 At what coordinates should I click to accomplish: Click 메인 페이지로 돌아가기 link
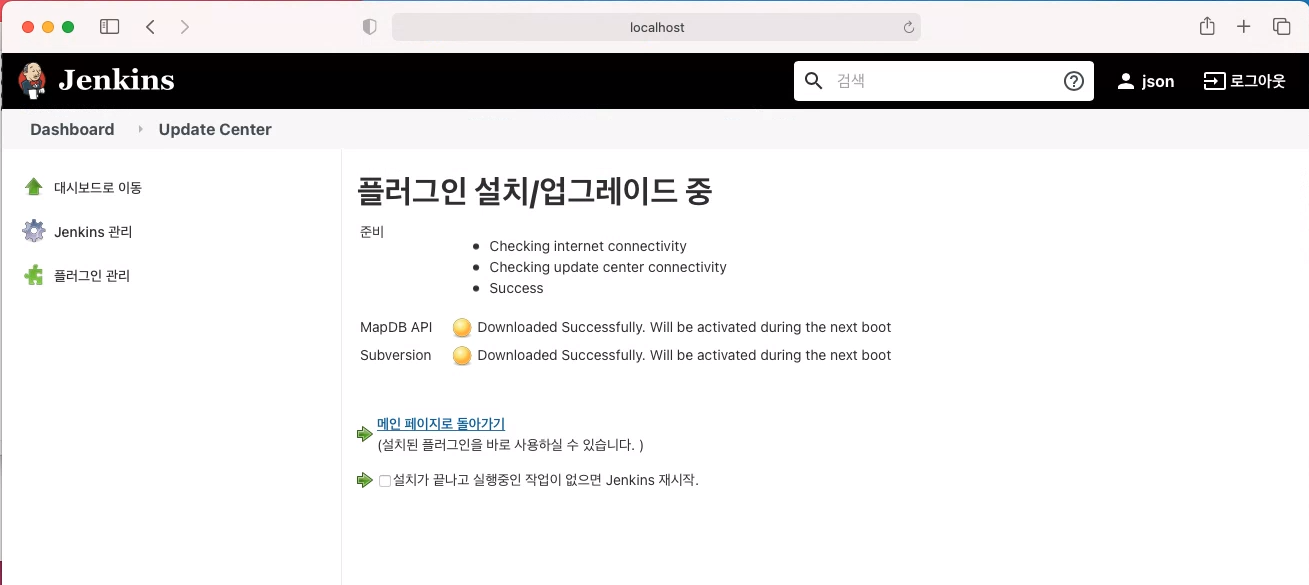[x=441, y=424]
